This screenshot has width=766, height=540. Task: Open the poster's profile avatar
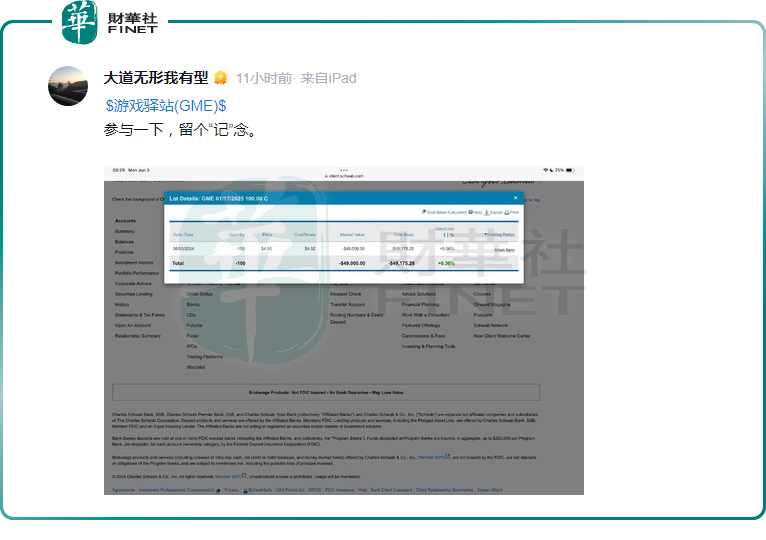(x=68, y=86)
